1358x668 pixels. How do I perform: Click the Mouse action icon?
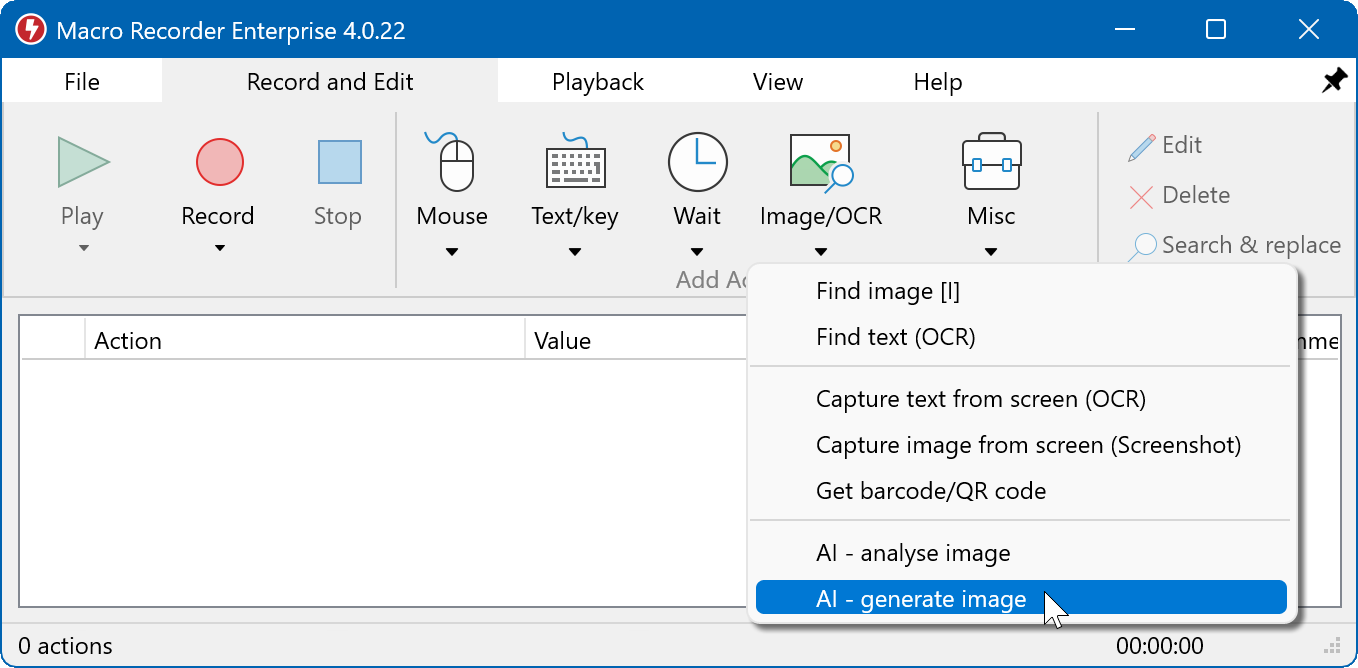tap(452, 160)
